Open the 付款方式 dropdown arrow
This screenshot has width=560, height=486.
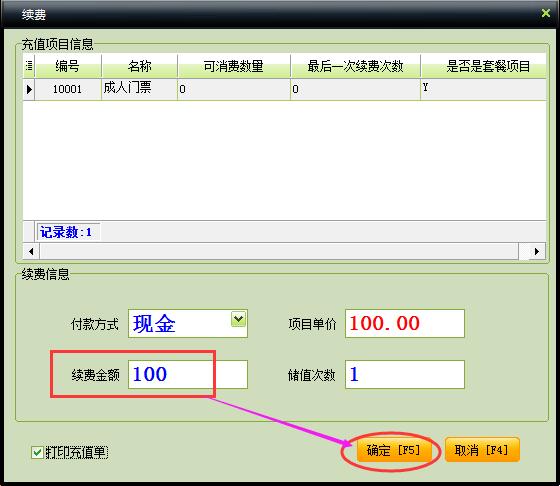[x=238, y=319]
